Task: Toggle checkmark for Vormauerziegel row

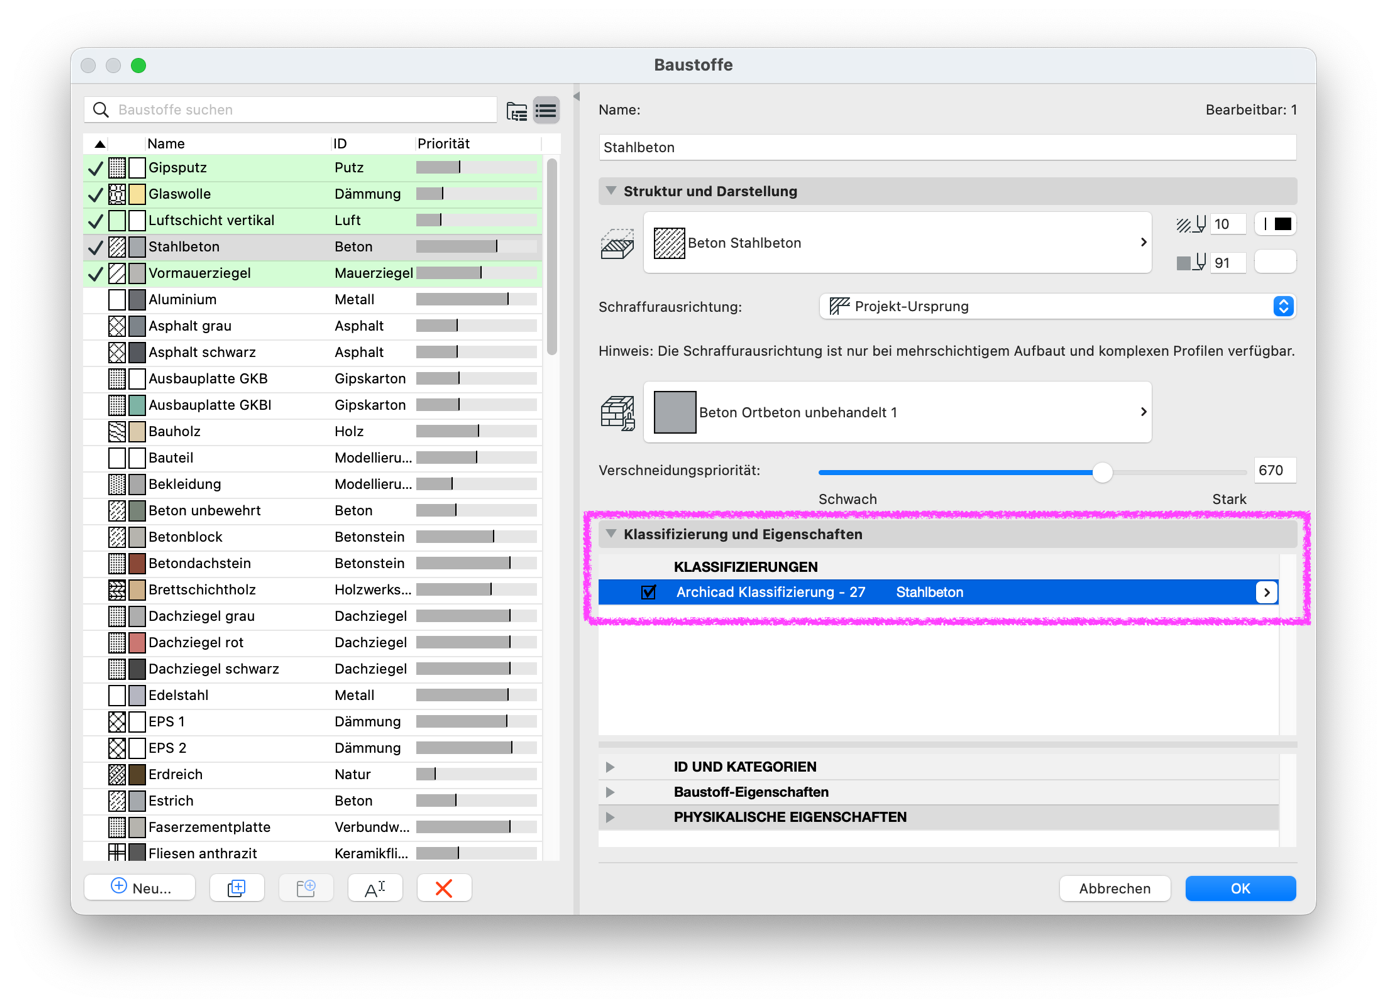Action: pyautogui.click(x=96, y=273)
